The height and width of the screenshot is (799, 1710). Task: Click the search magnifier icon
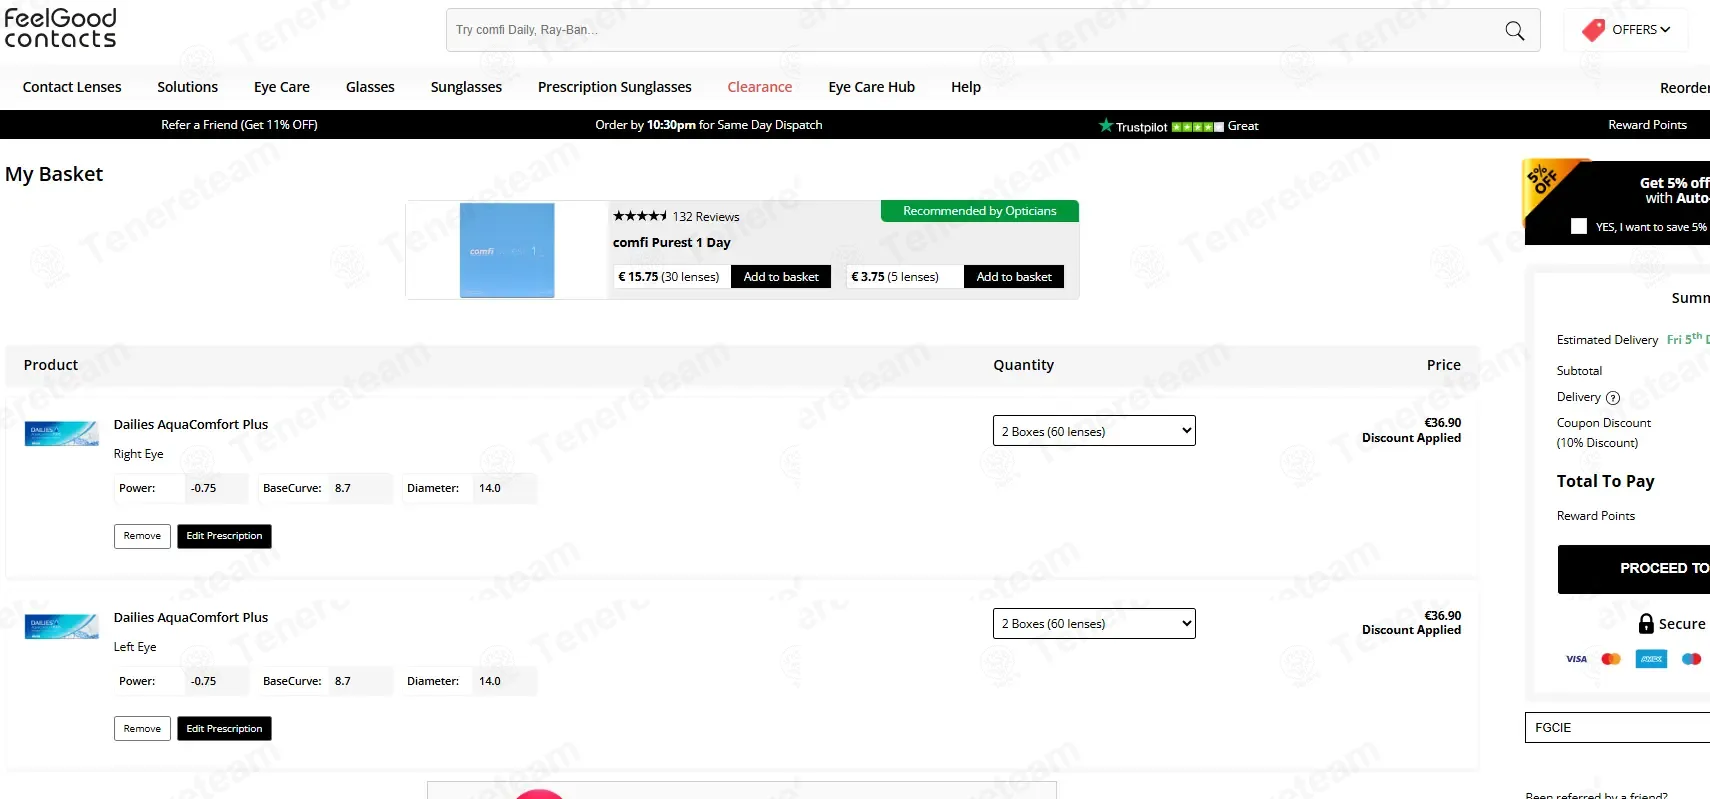tap(1515, 31)
